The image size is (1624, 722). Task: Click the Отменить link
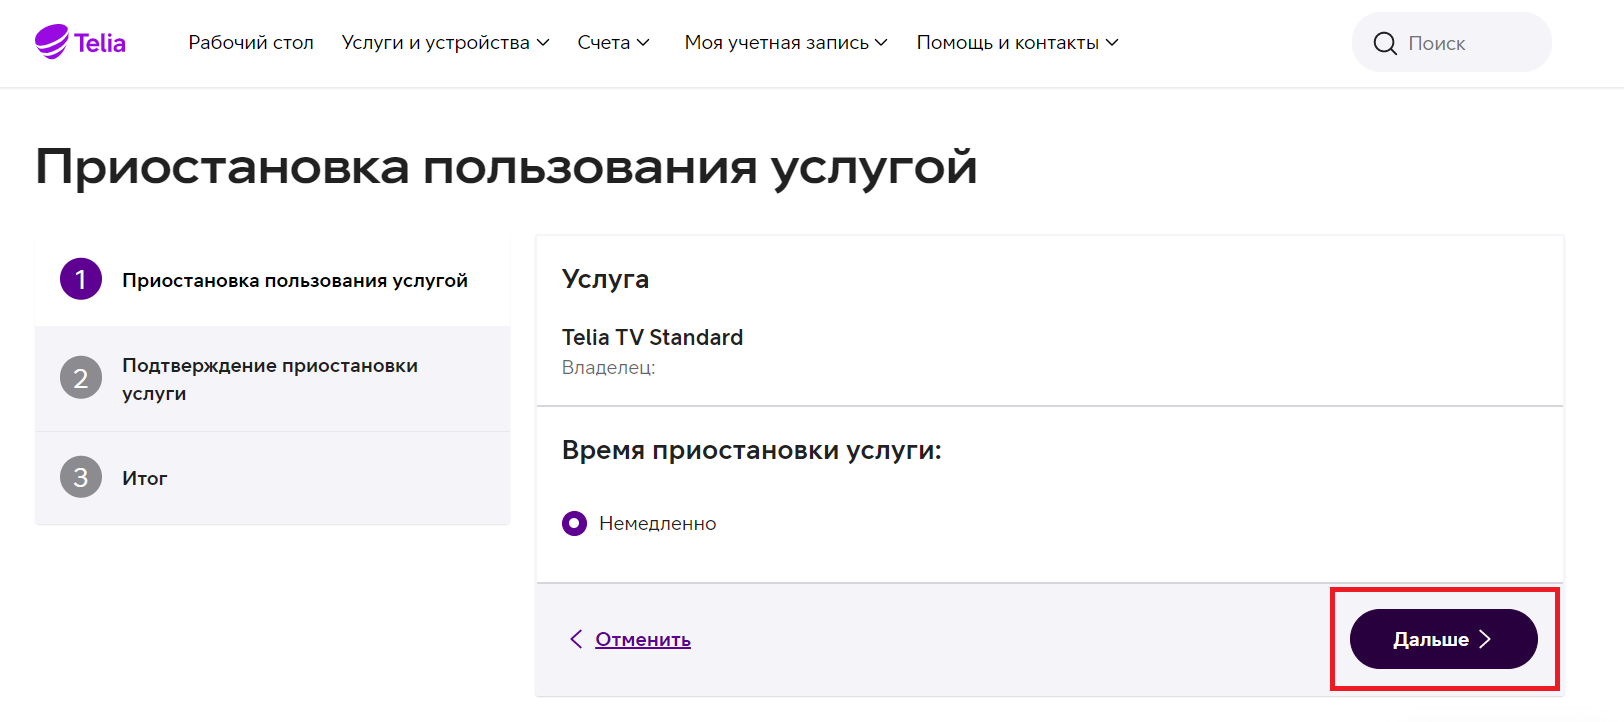pyautogui.click(x=643, y=639)
